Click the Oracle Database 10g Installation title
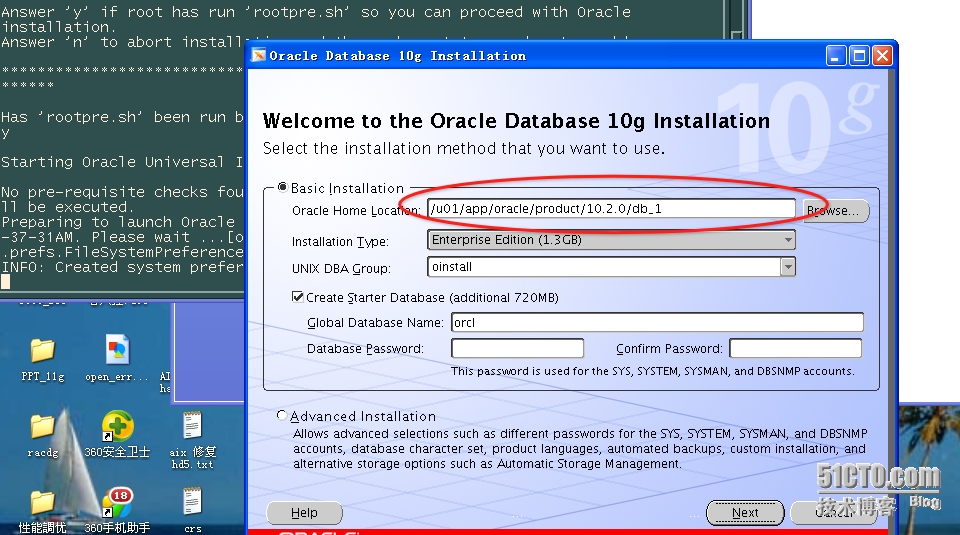This screenshot has height=535, width=960. click(x=397, y=56)
